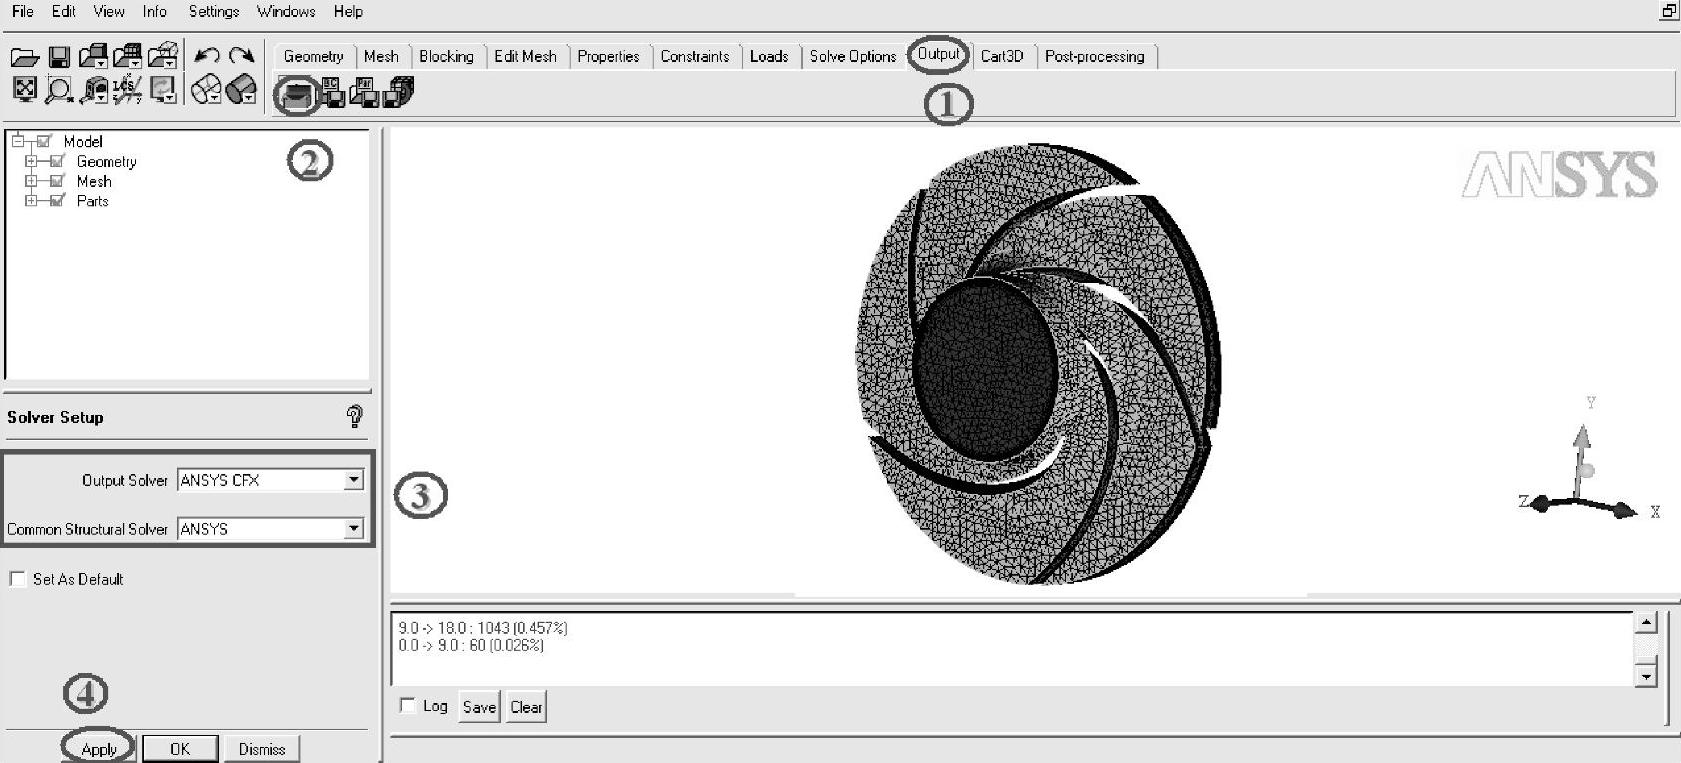Image resolution: width=1681 pixels, height=763 pixels.
Task: Redo the last action
Action: [x=241, y=56]
